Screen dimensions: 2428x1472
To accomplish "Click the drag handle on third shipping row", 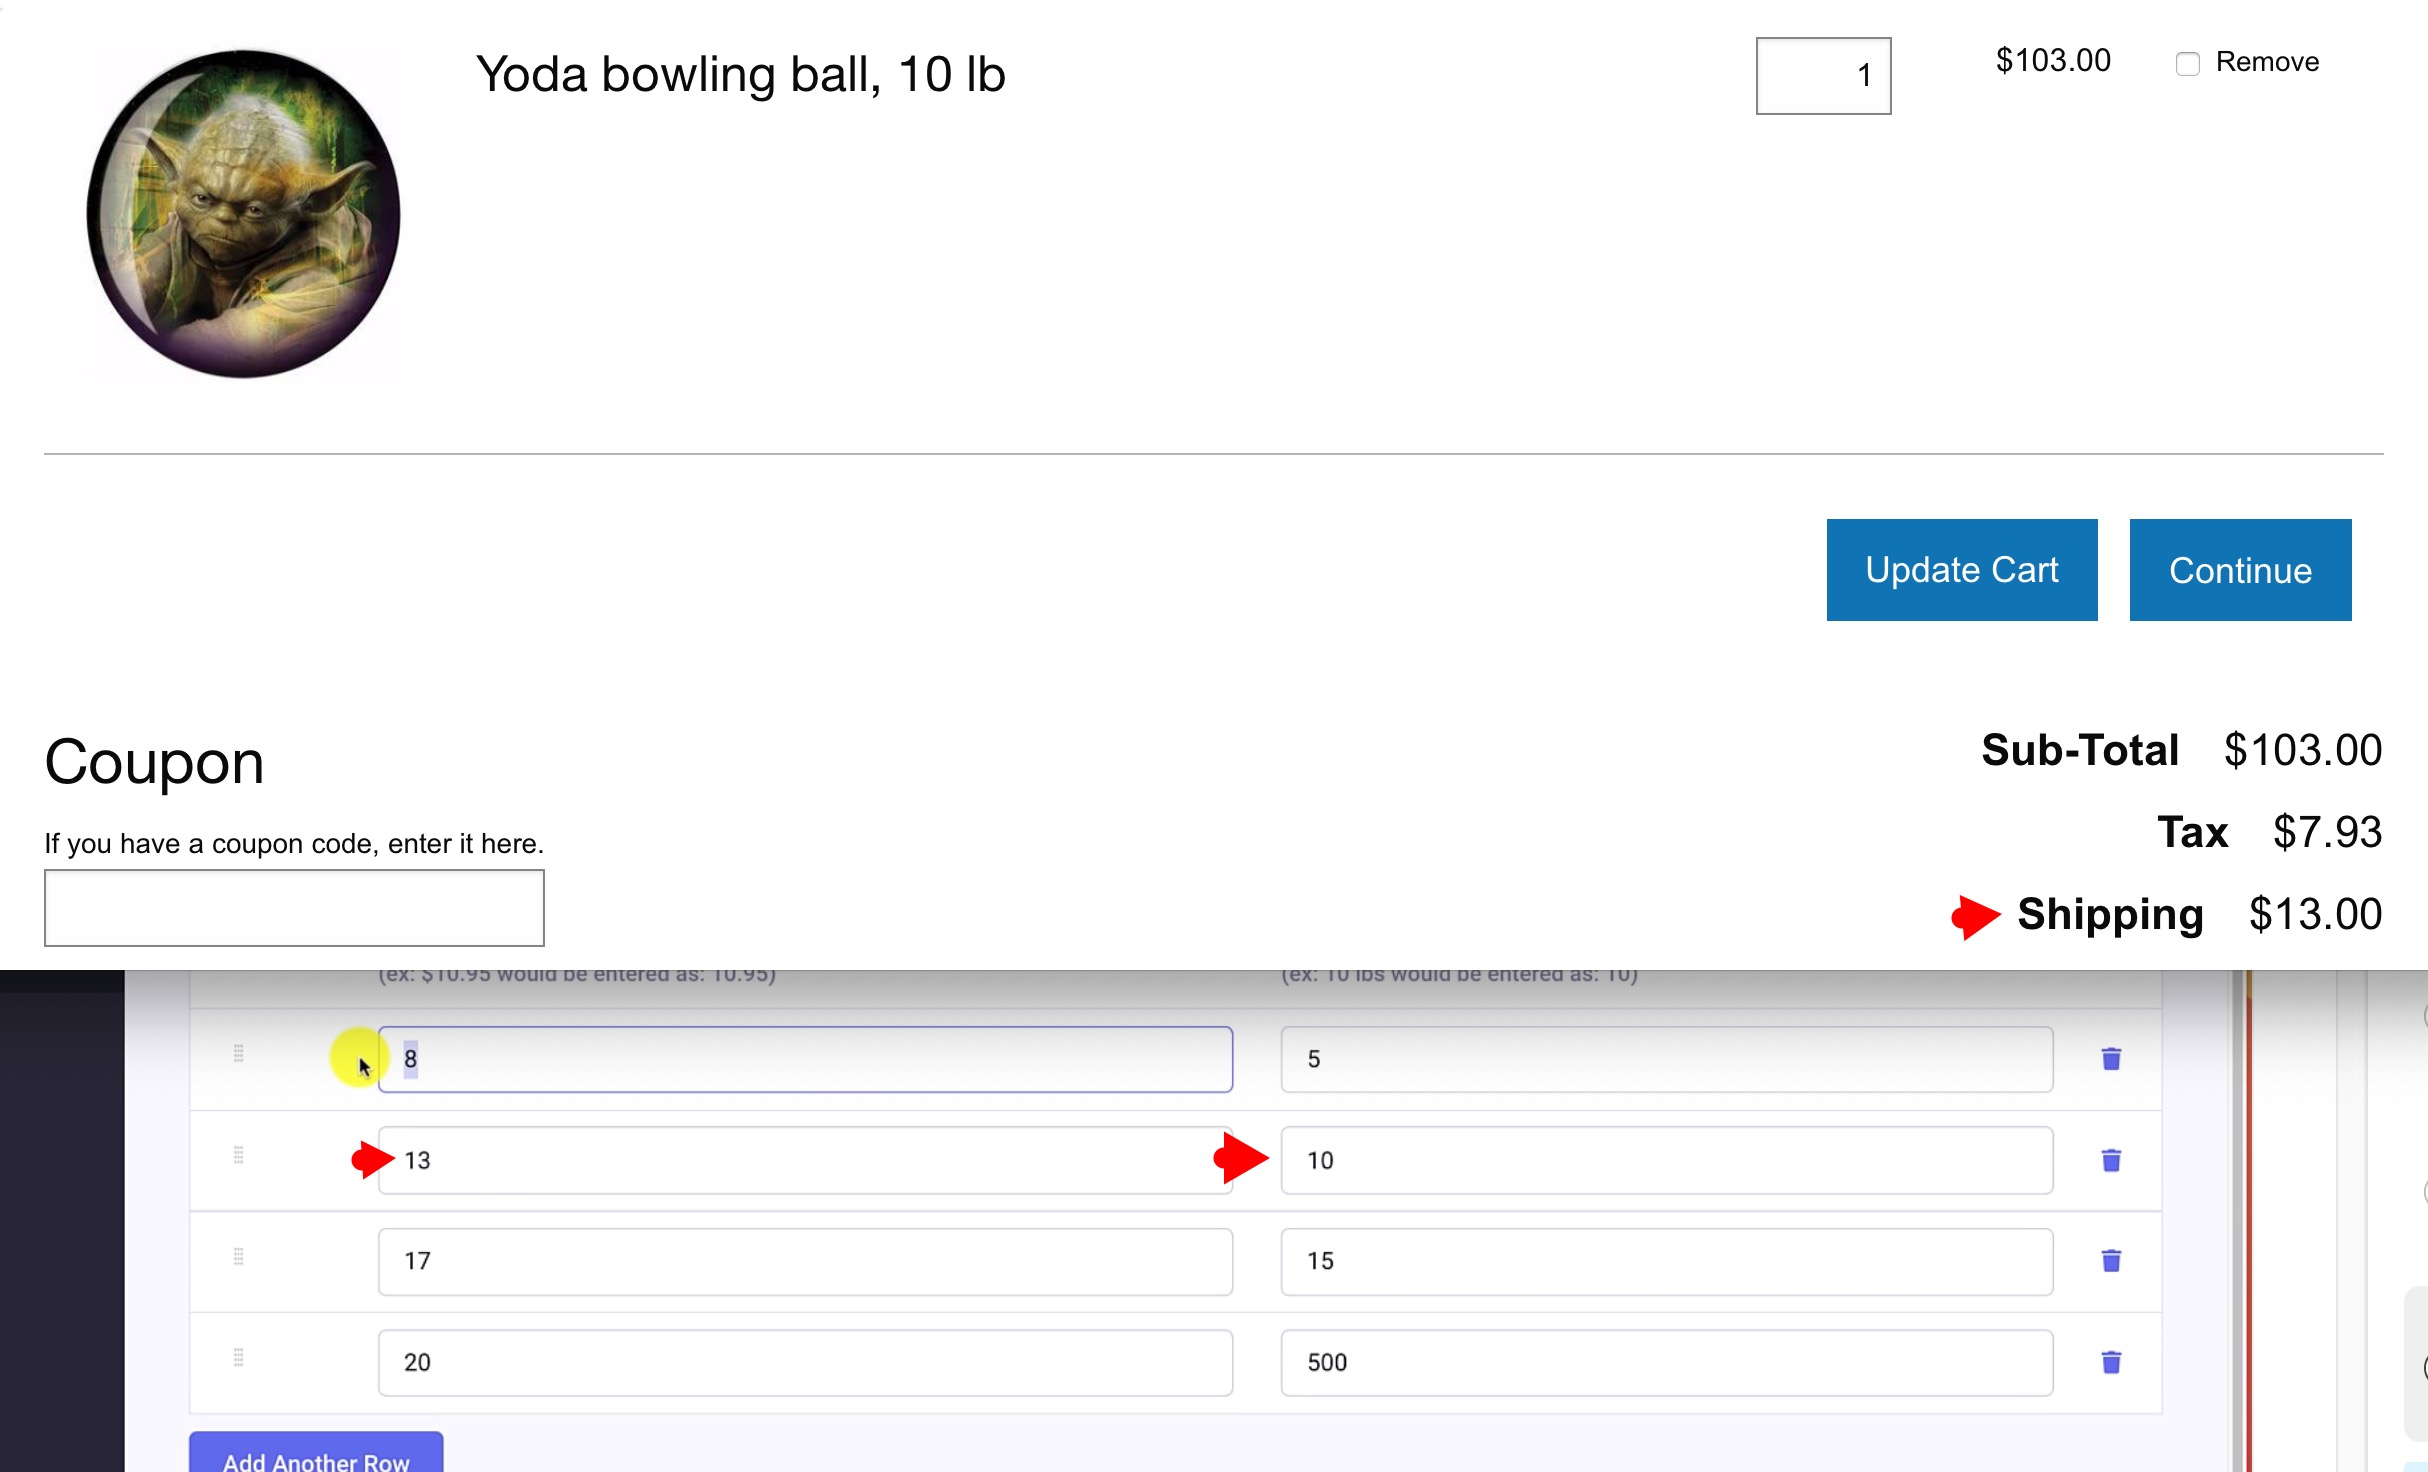I will (238, 1260).
